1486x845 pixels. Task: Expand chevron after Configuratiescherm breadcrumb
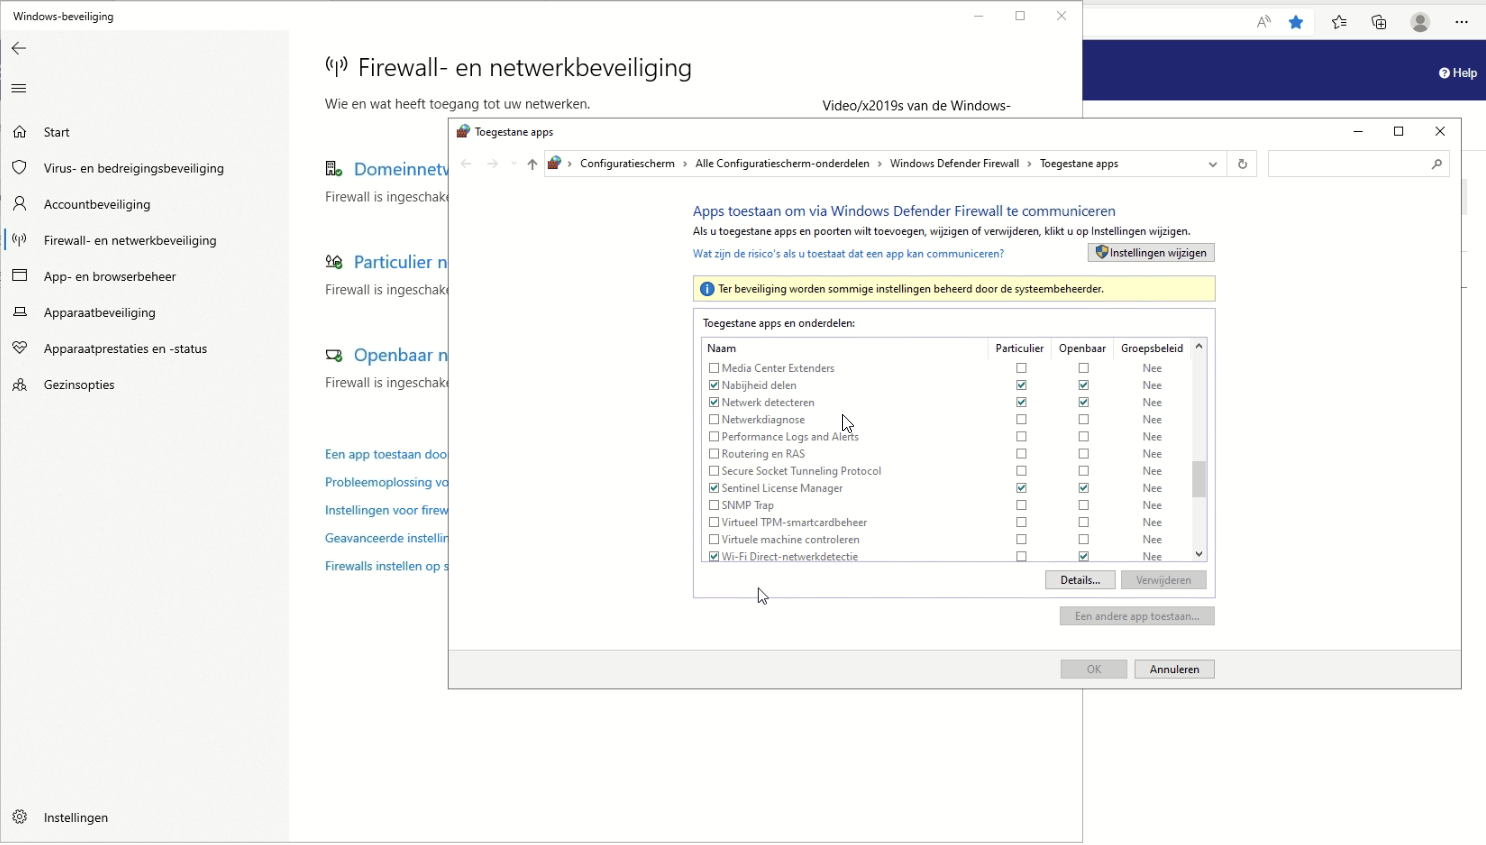tap(685, 164)
